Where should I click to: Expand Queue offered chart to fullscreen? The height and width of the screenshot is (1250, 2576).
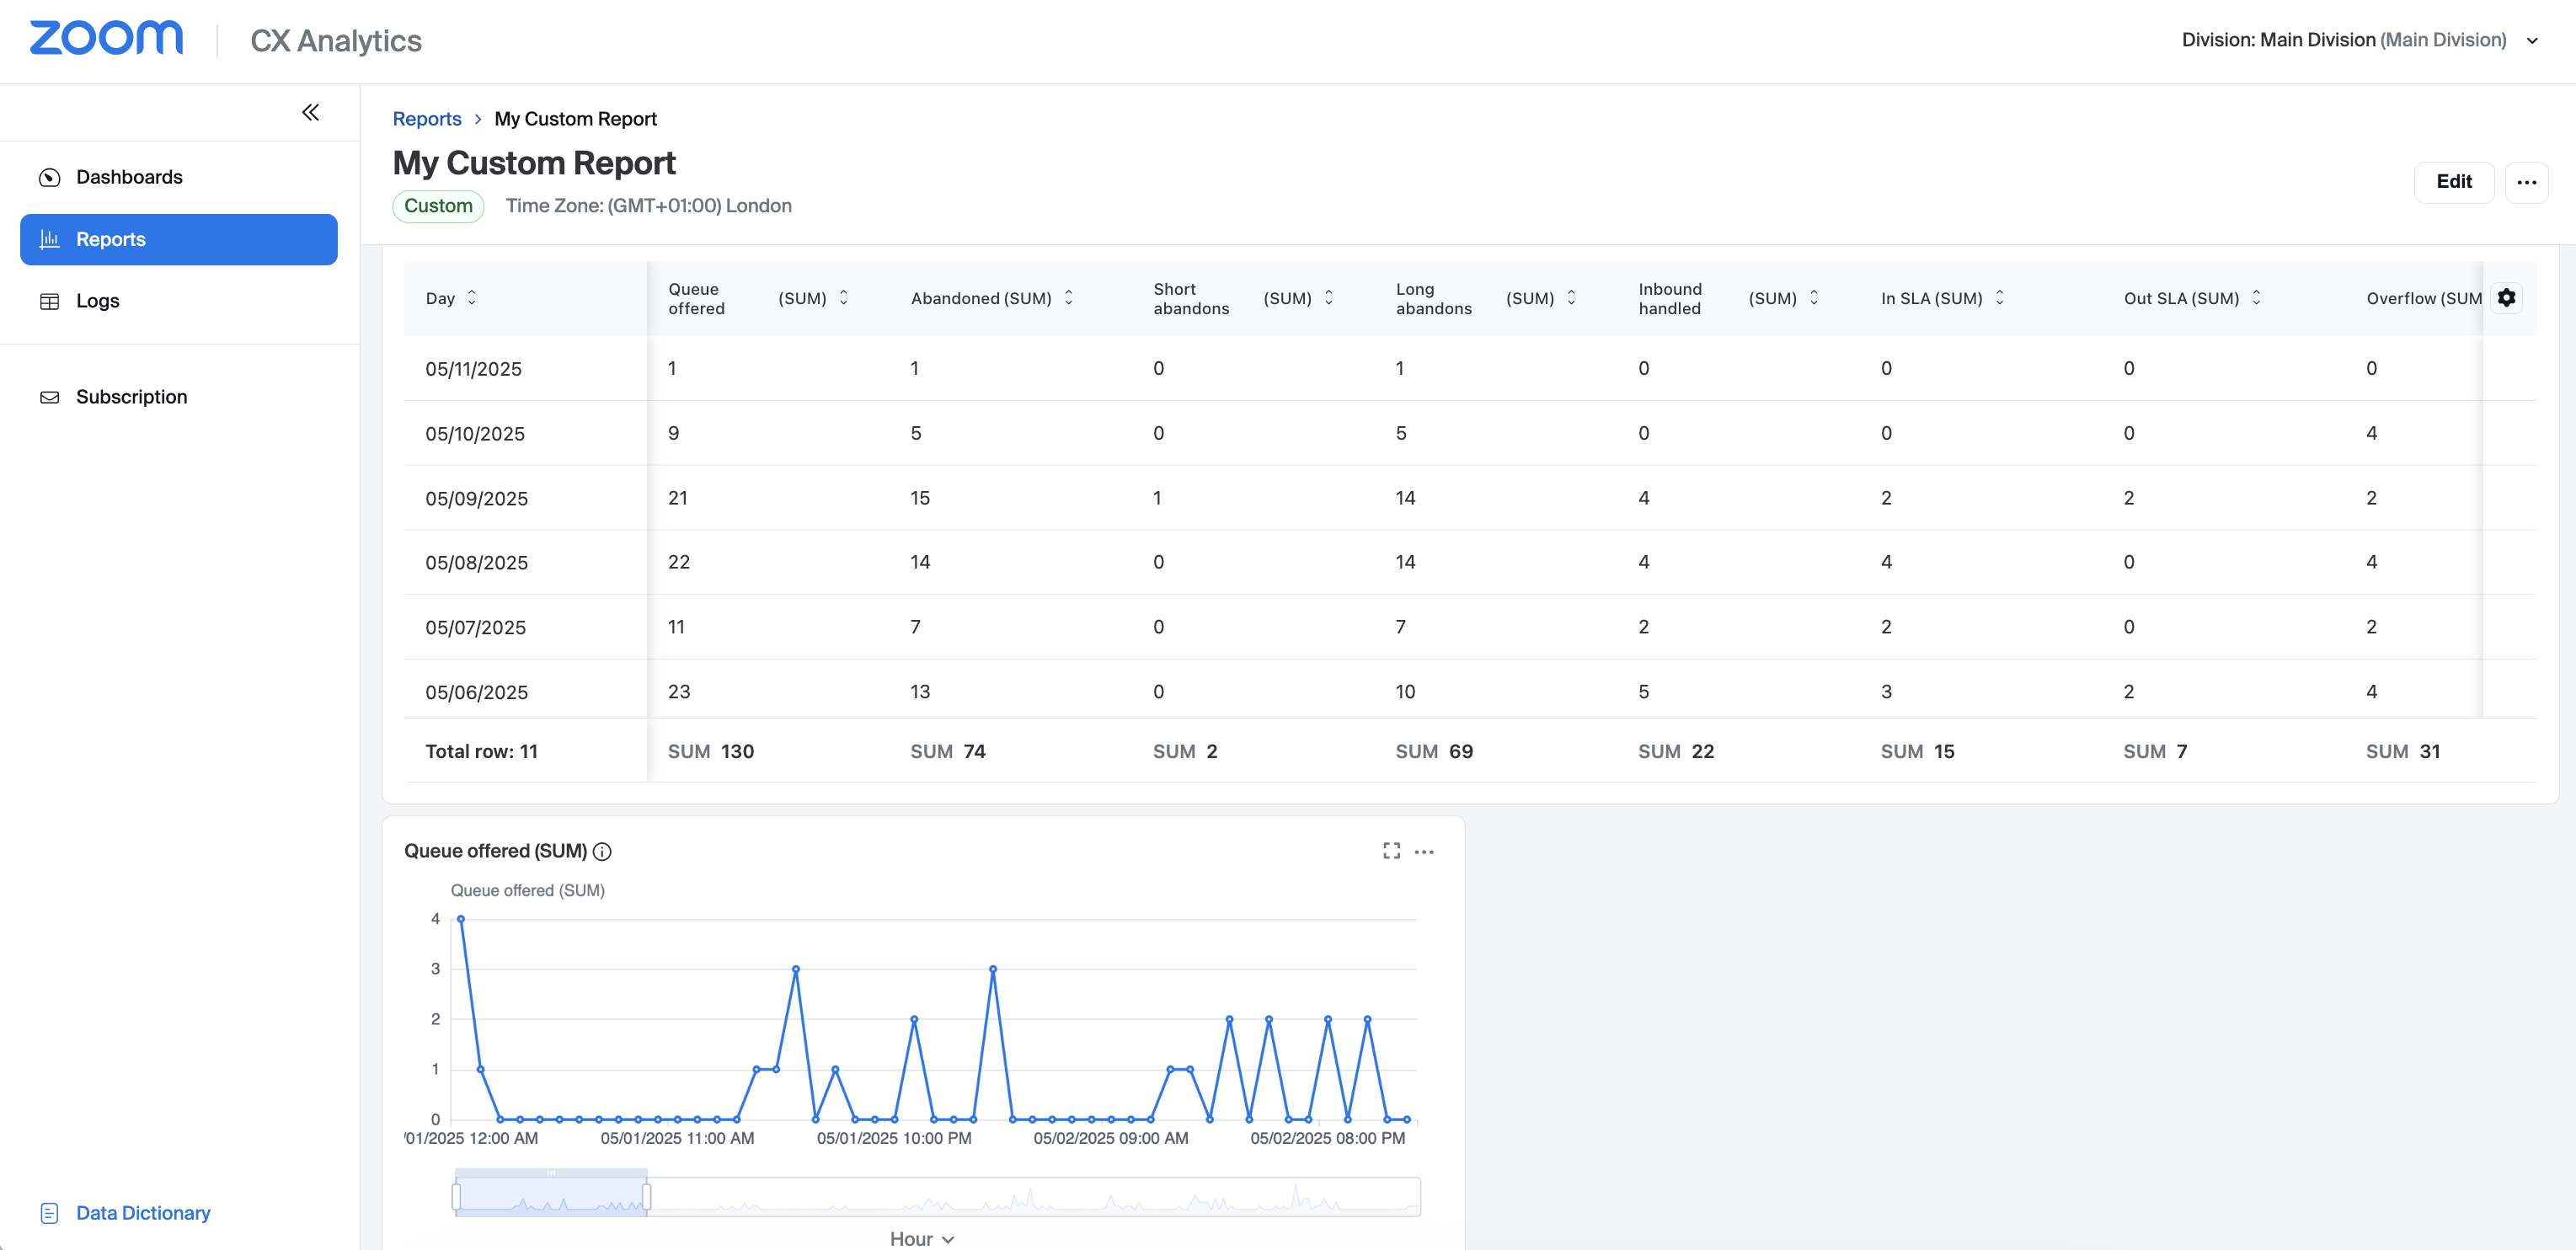[1391, 851]
